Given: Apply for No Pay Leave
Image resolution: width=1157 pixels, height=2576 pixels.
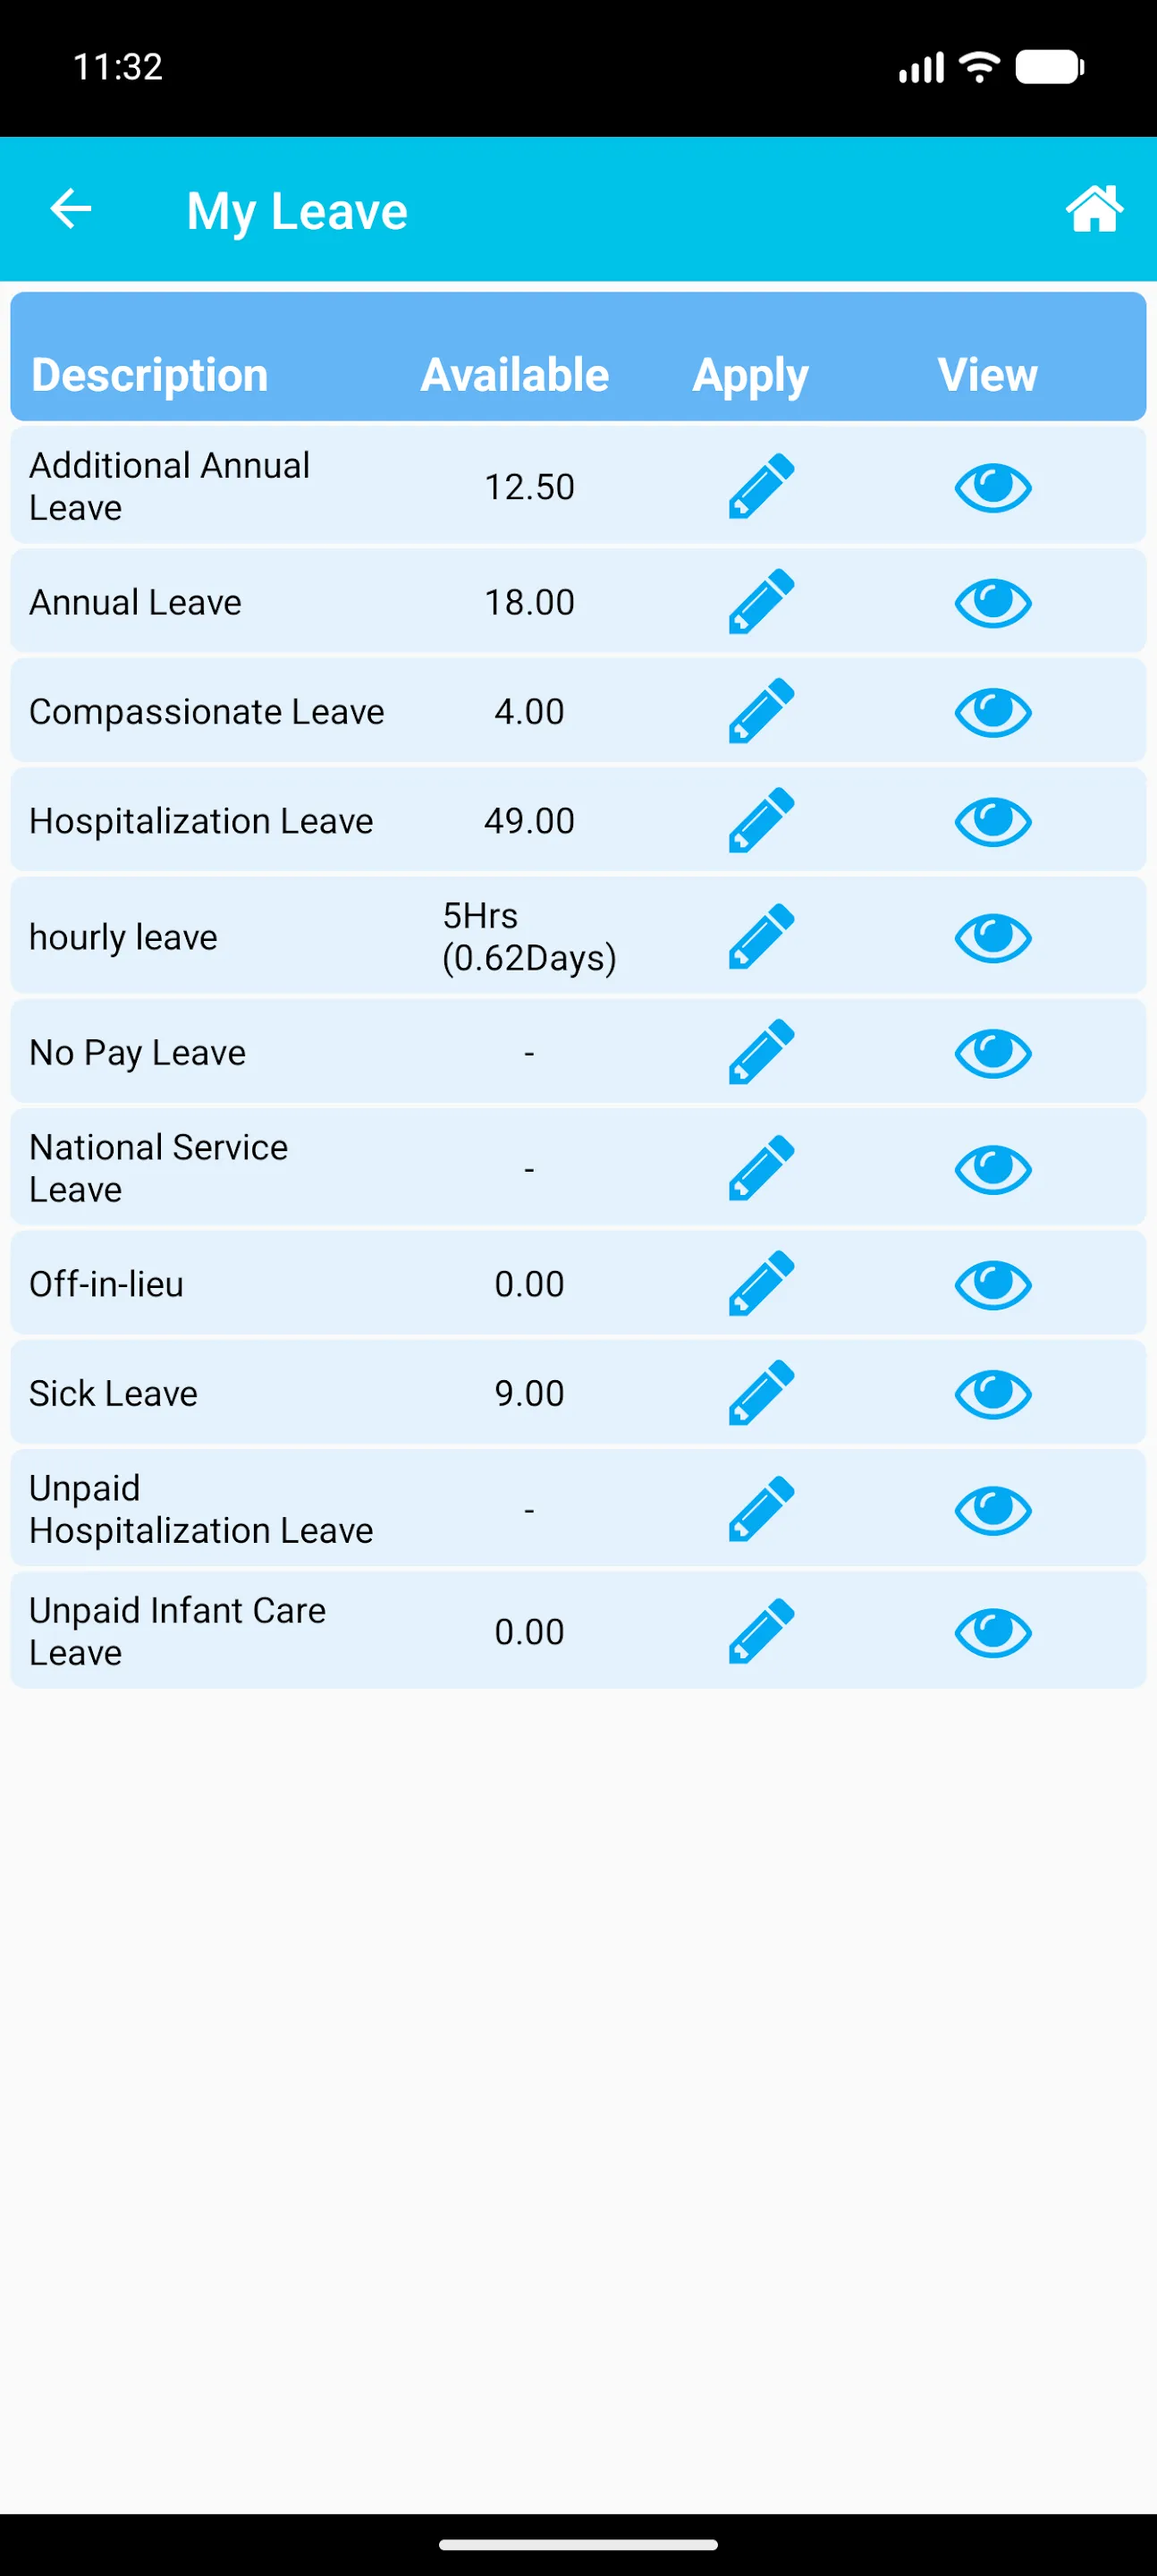Looking at the screenshot, I should point(761,1052).
